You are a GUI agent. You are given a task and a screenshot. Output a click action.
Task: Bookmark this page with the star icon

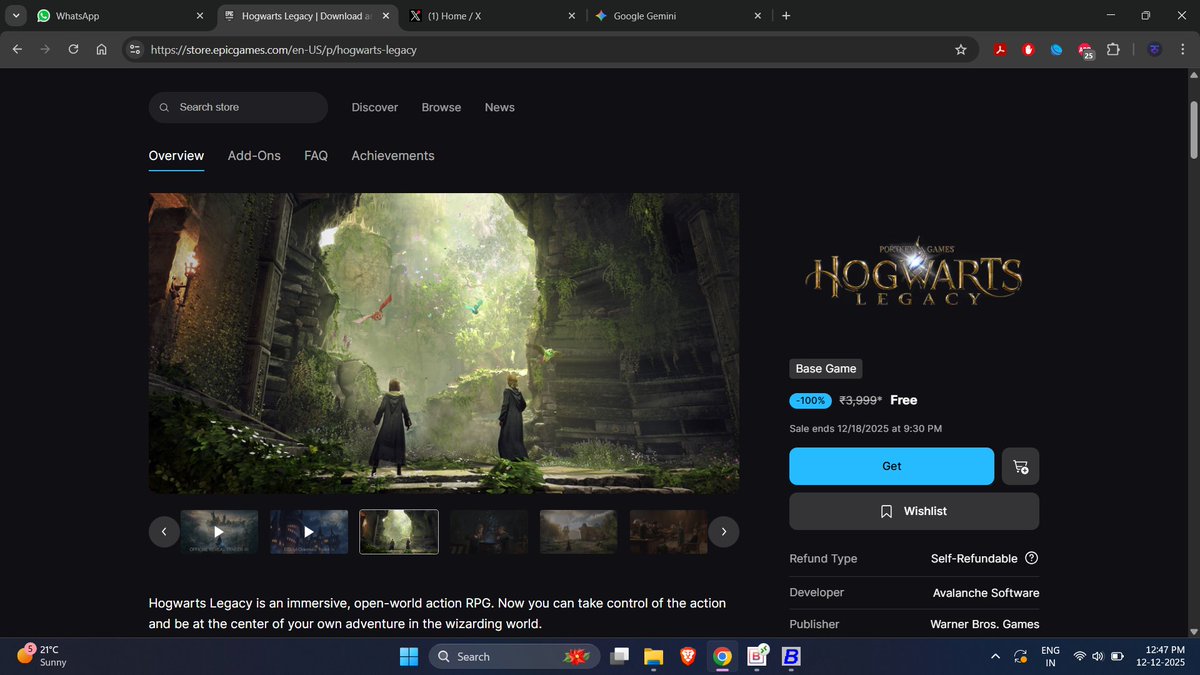coord(961,49)
